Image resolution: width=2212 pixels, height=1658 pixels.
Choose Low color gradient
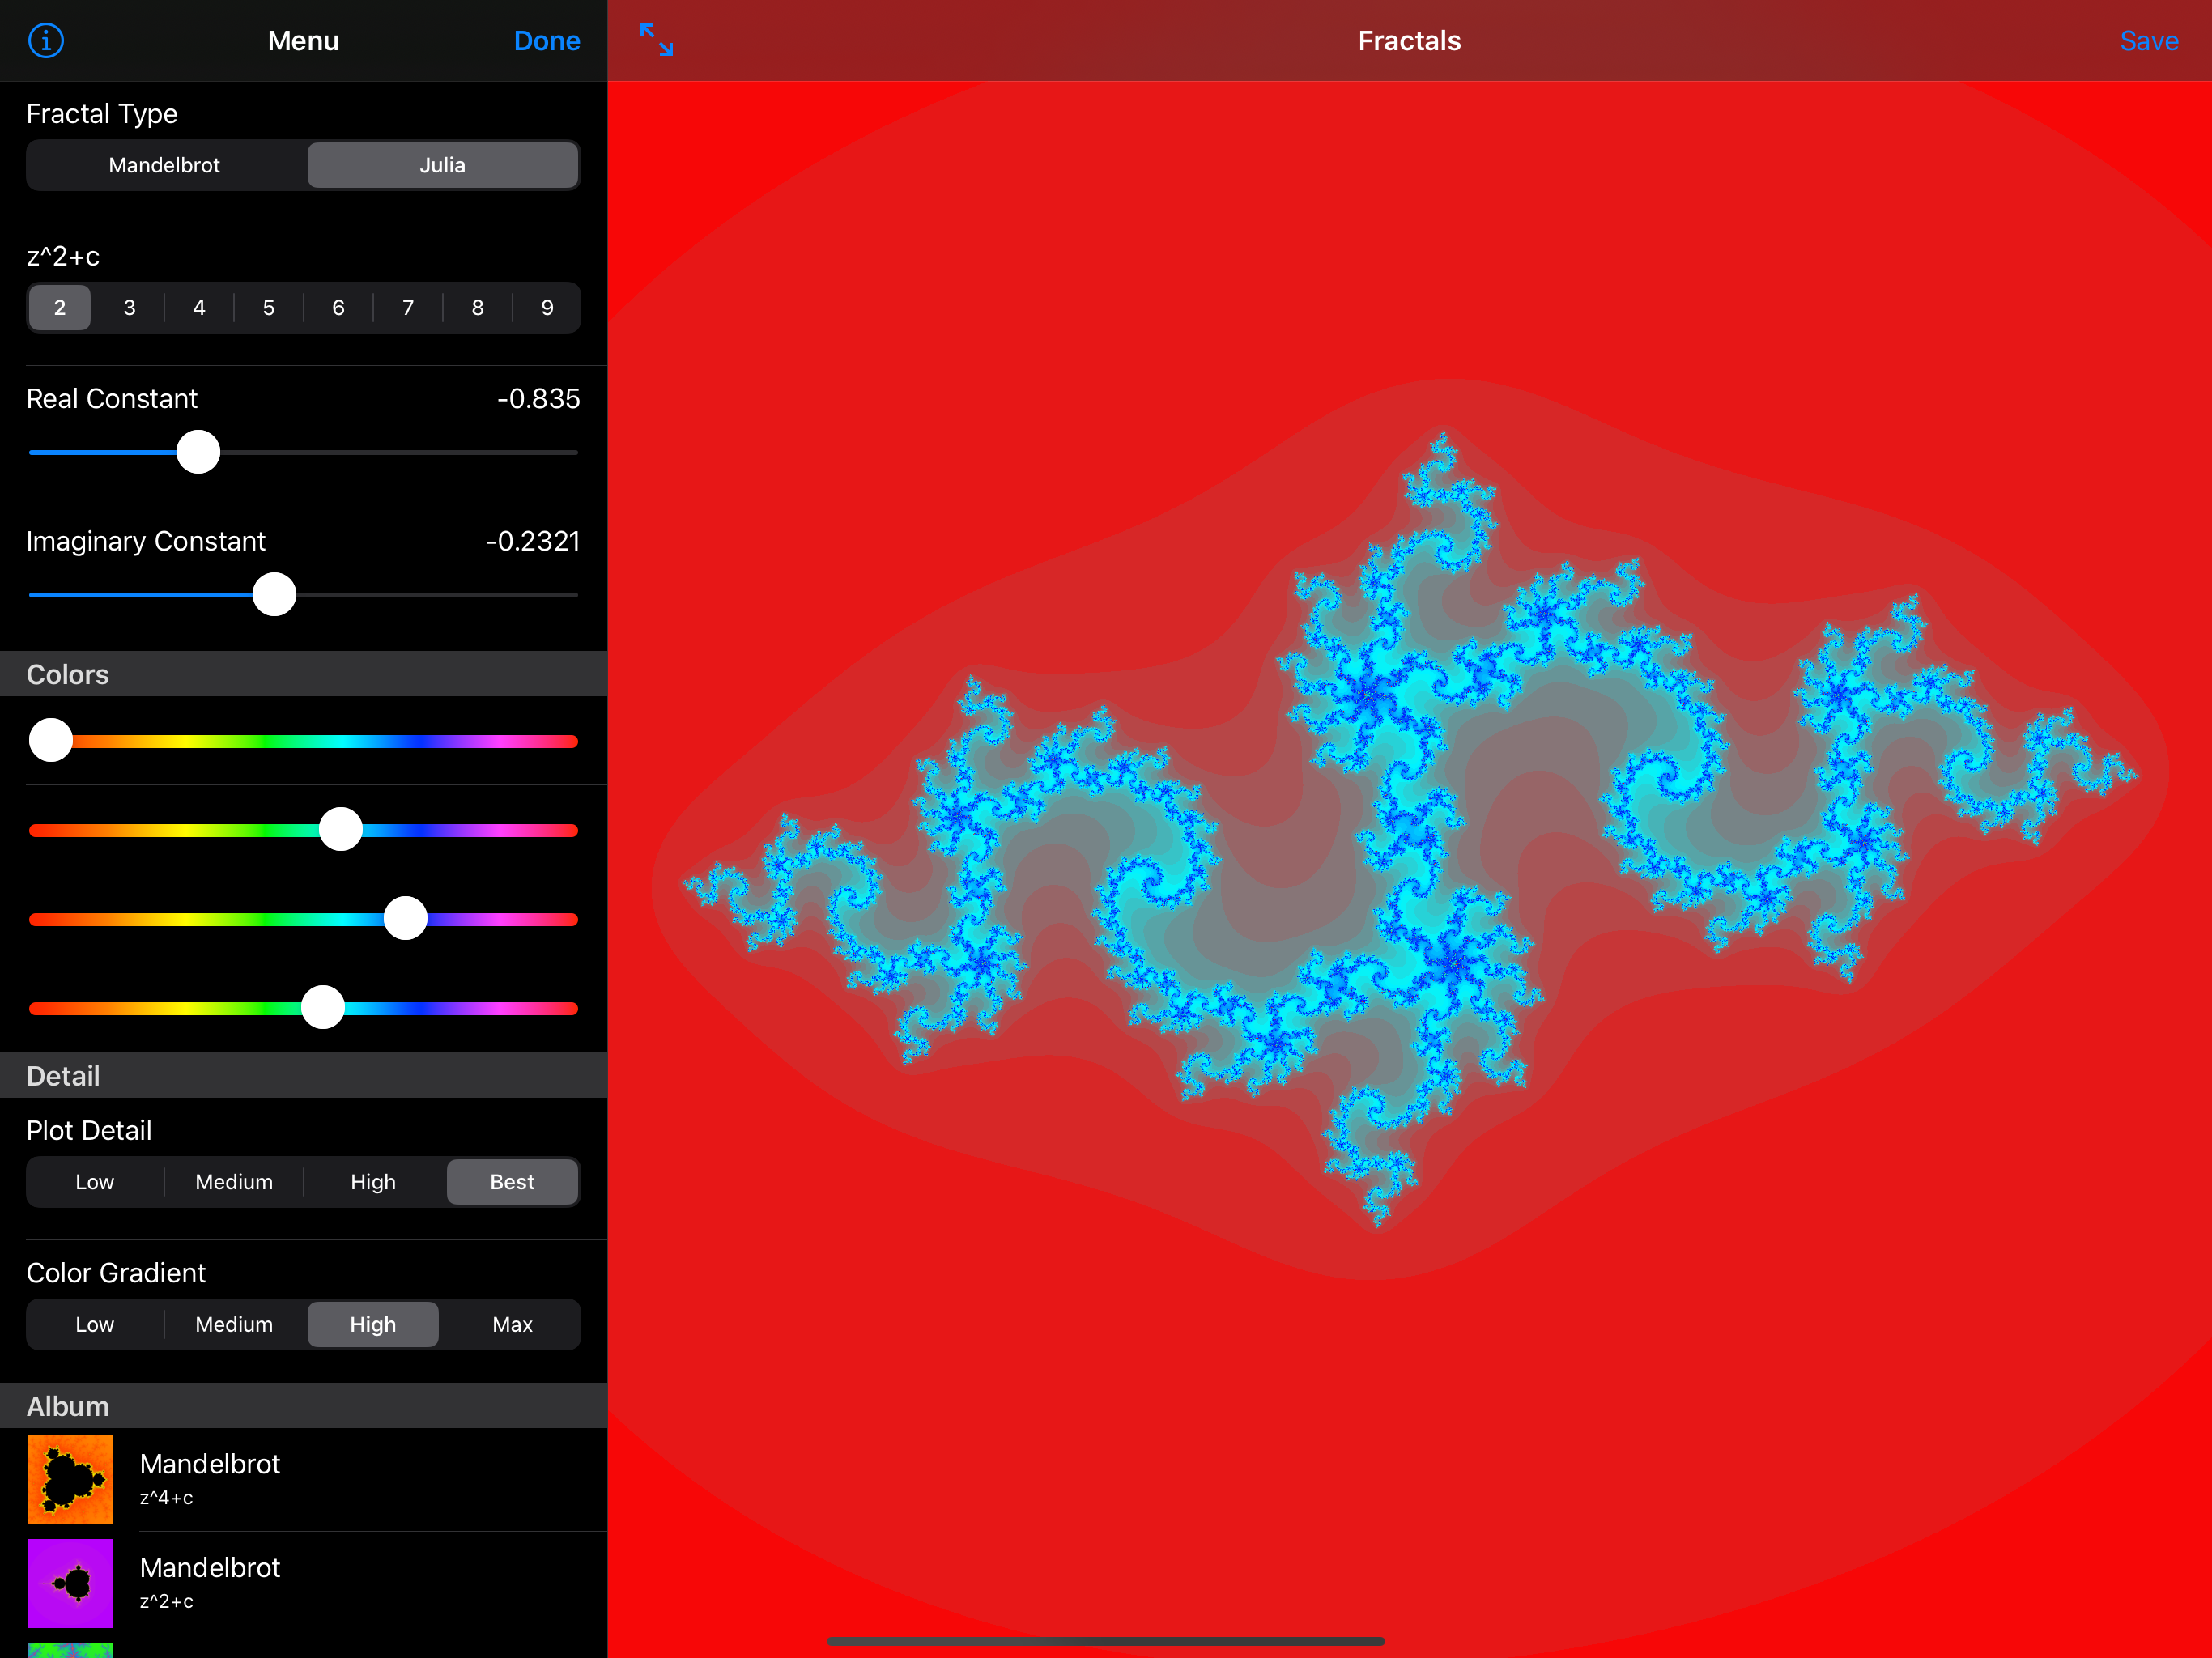click(x=95, y=1324)
